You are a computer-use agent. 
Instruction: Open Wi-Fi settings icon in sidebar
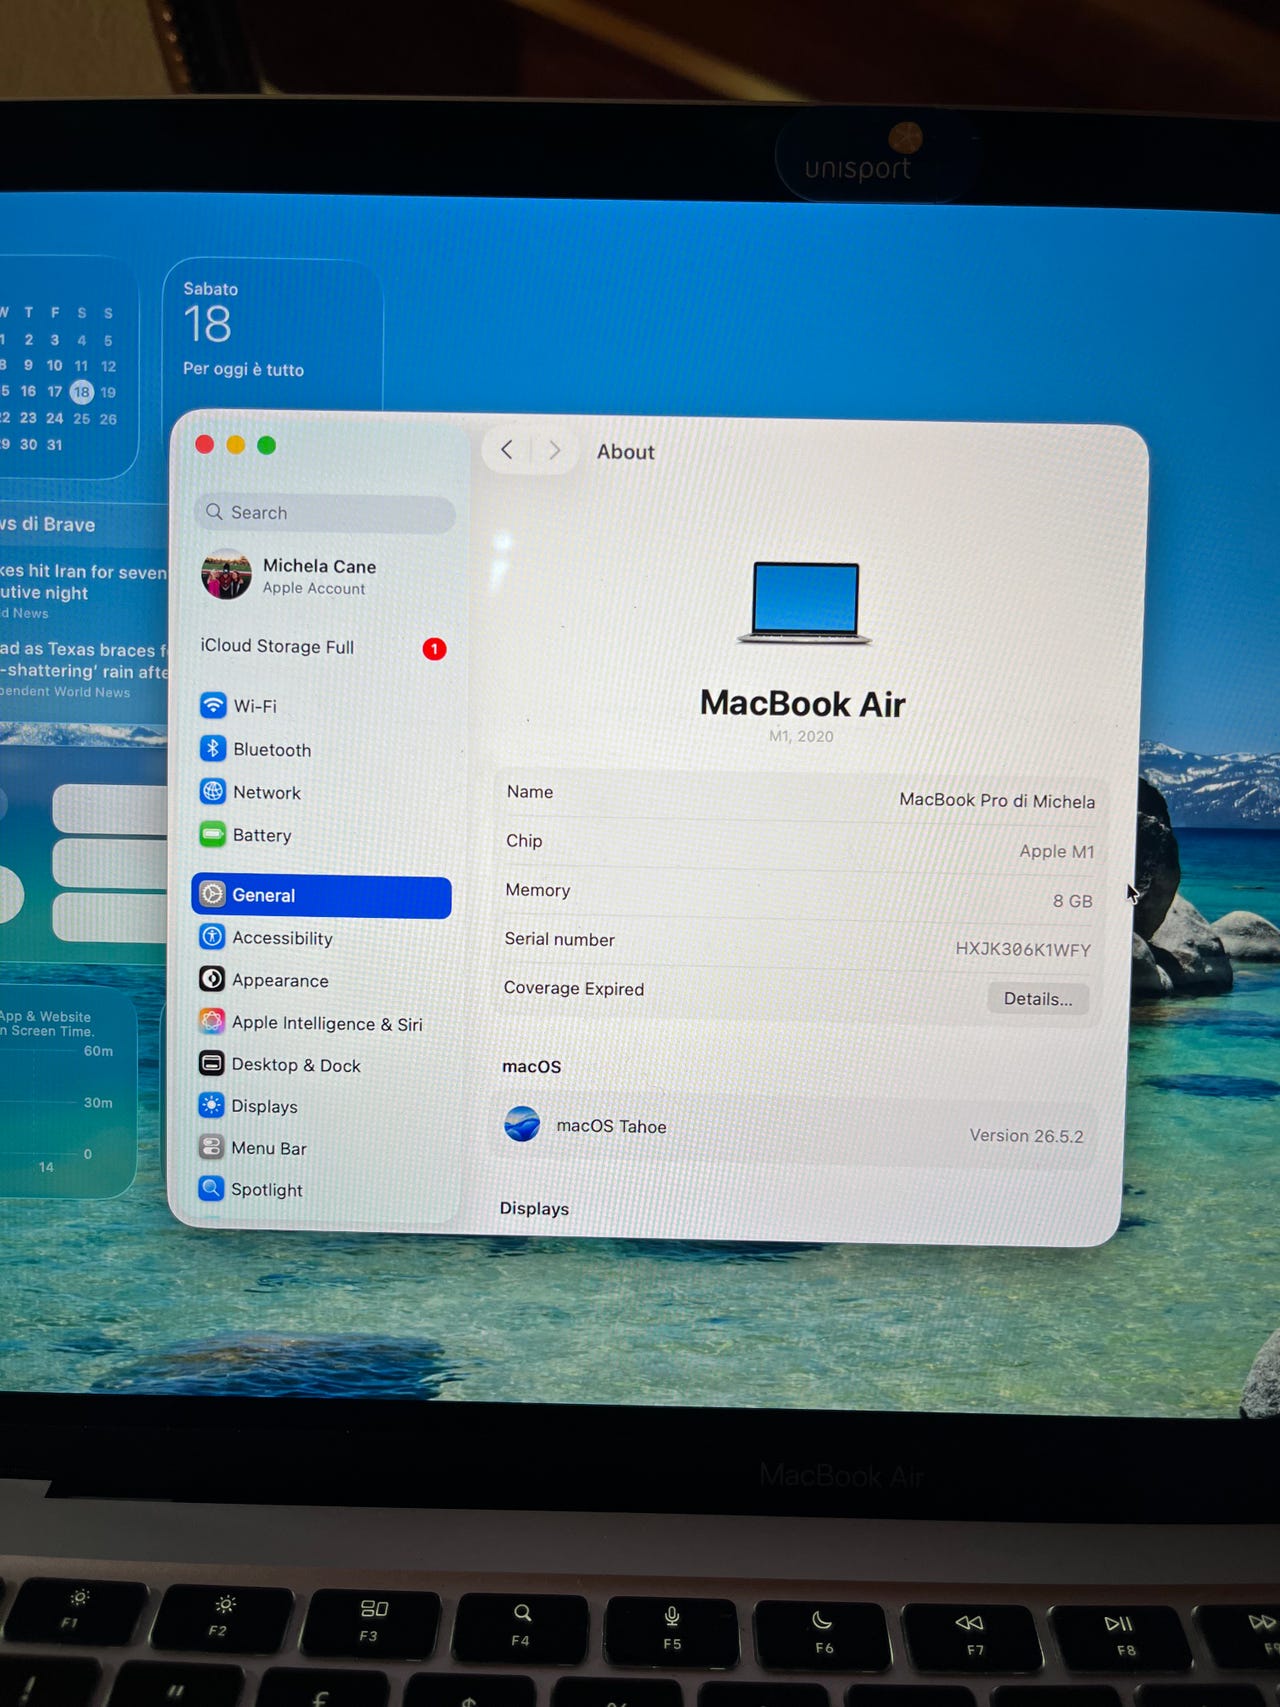[x=213, y=705]
